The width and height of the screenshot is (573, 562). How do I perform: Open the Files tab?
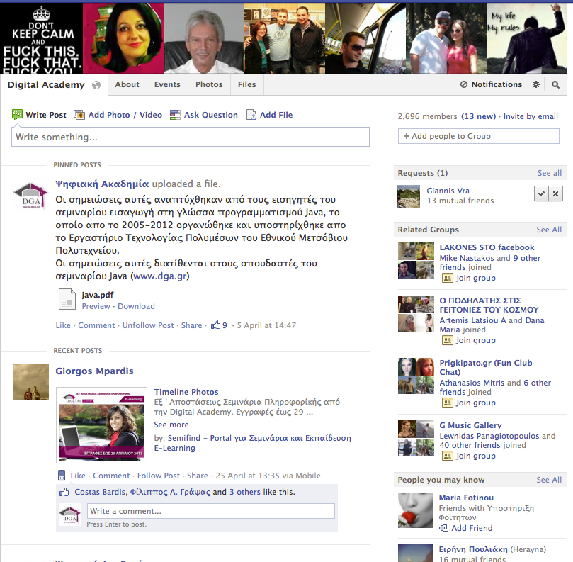point(247,84)
